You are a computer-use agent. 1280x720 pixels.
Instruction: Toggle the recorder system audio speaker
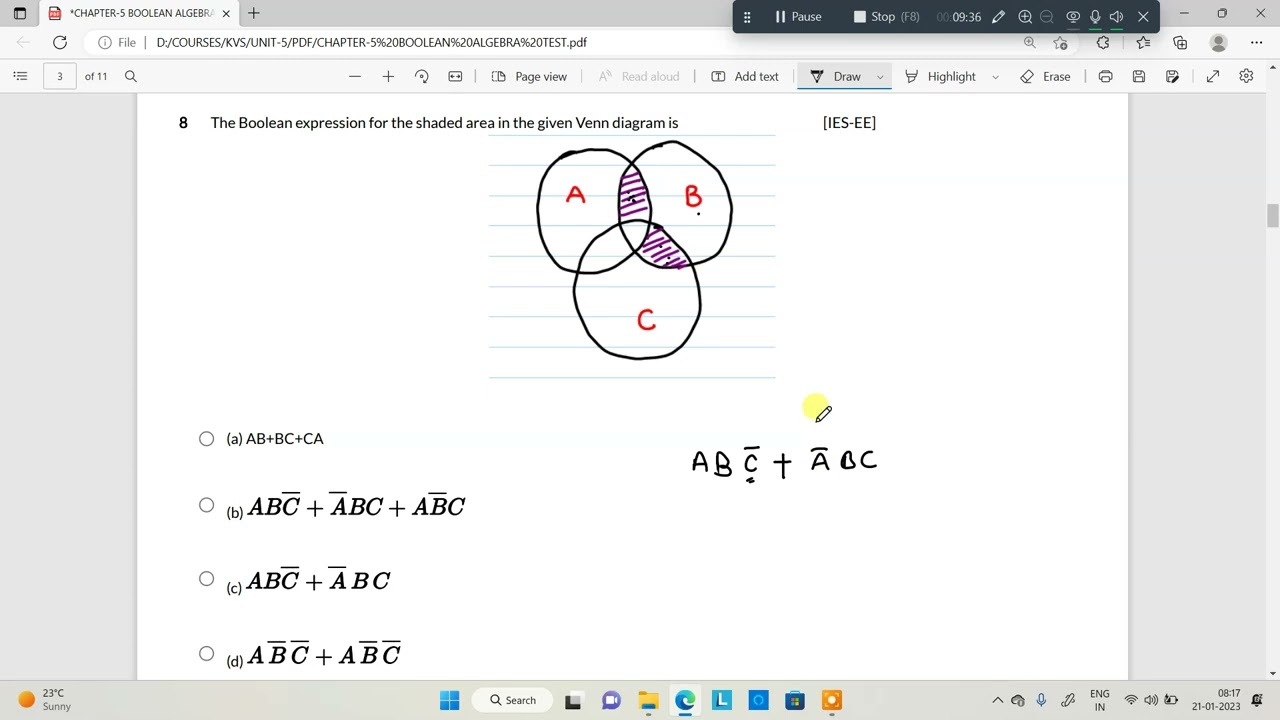1117,16
